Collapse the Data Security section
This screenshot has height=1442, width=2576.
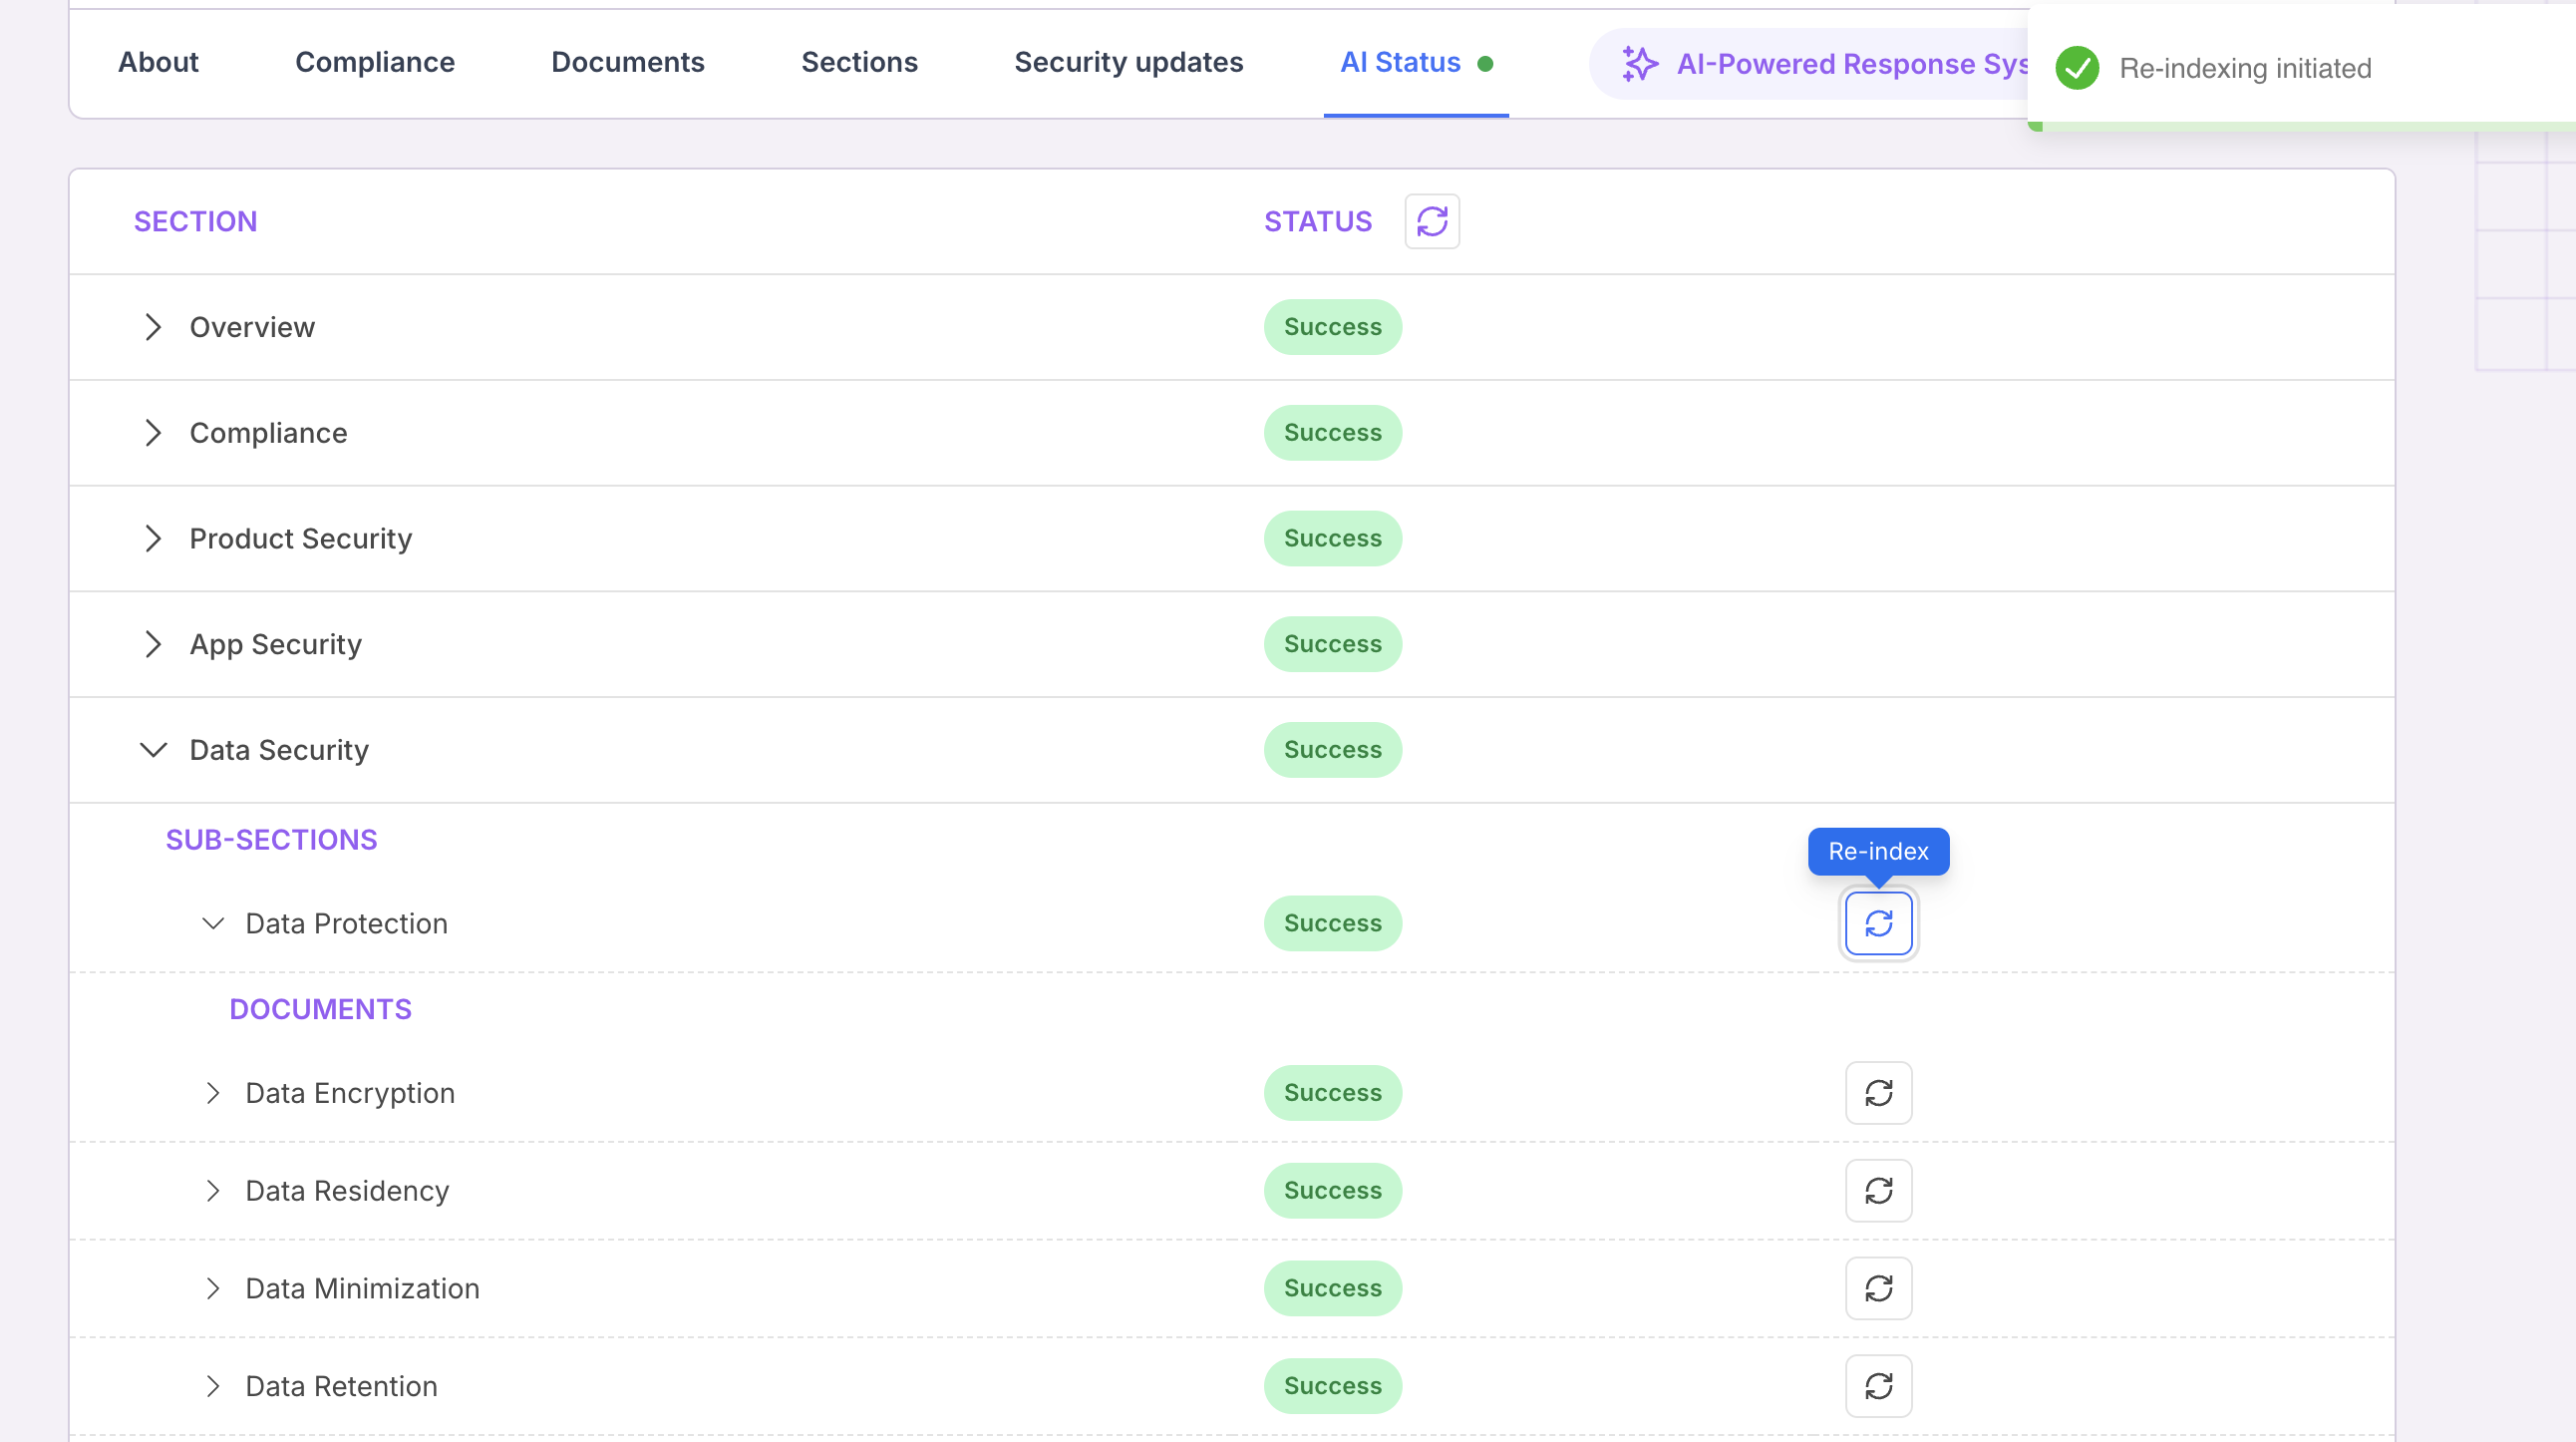(x=153, y=750)
